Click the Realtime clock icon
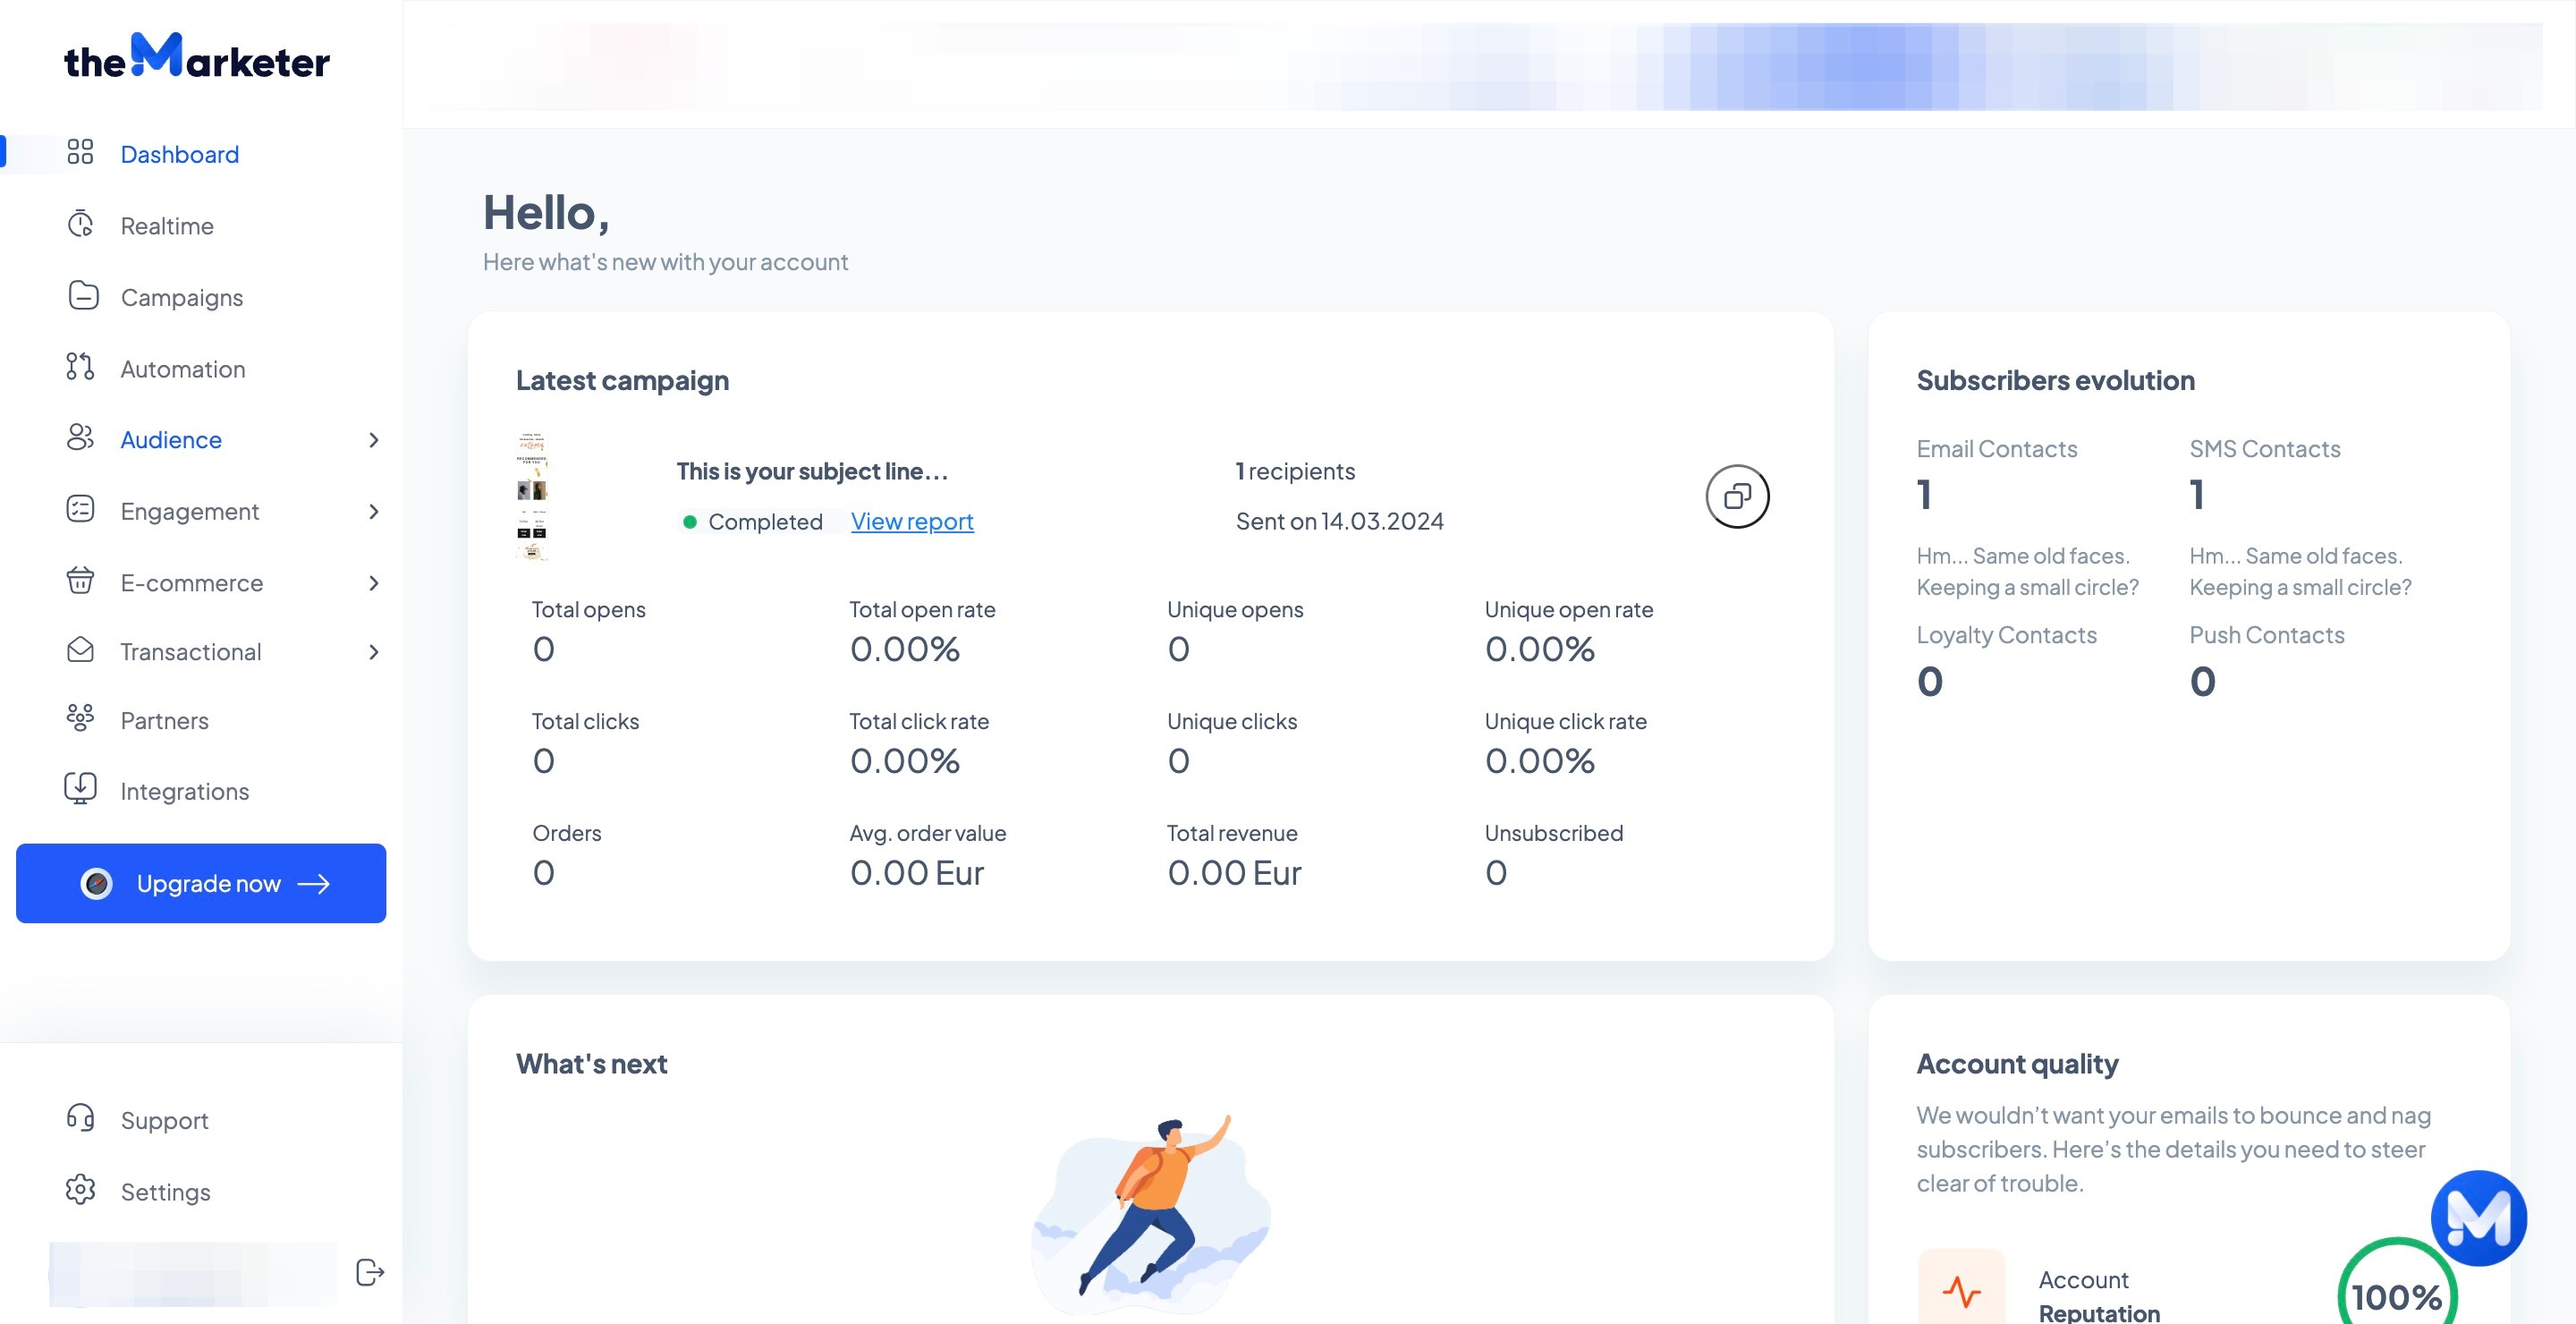This screenshot has height=1324, width=2576. pos(80,224)
